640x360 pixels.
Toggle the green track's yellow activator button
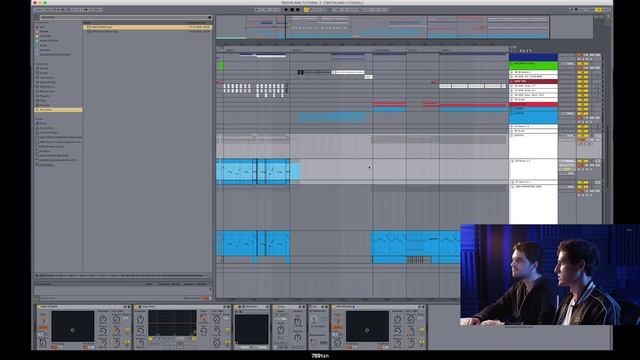pos(583,64)
